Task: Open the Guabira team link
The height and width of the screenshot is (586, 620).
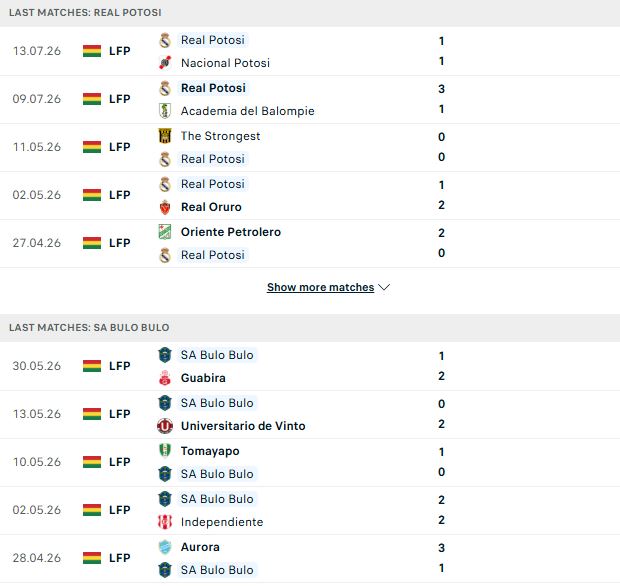Action: pos(203,378)
